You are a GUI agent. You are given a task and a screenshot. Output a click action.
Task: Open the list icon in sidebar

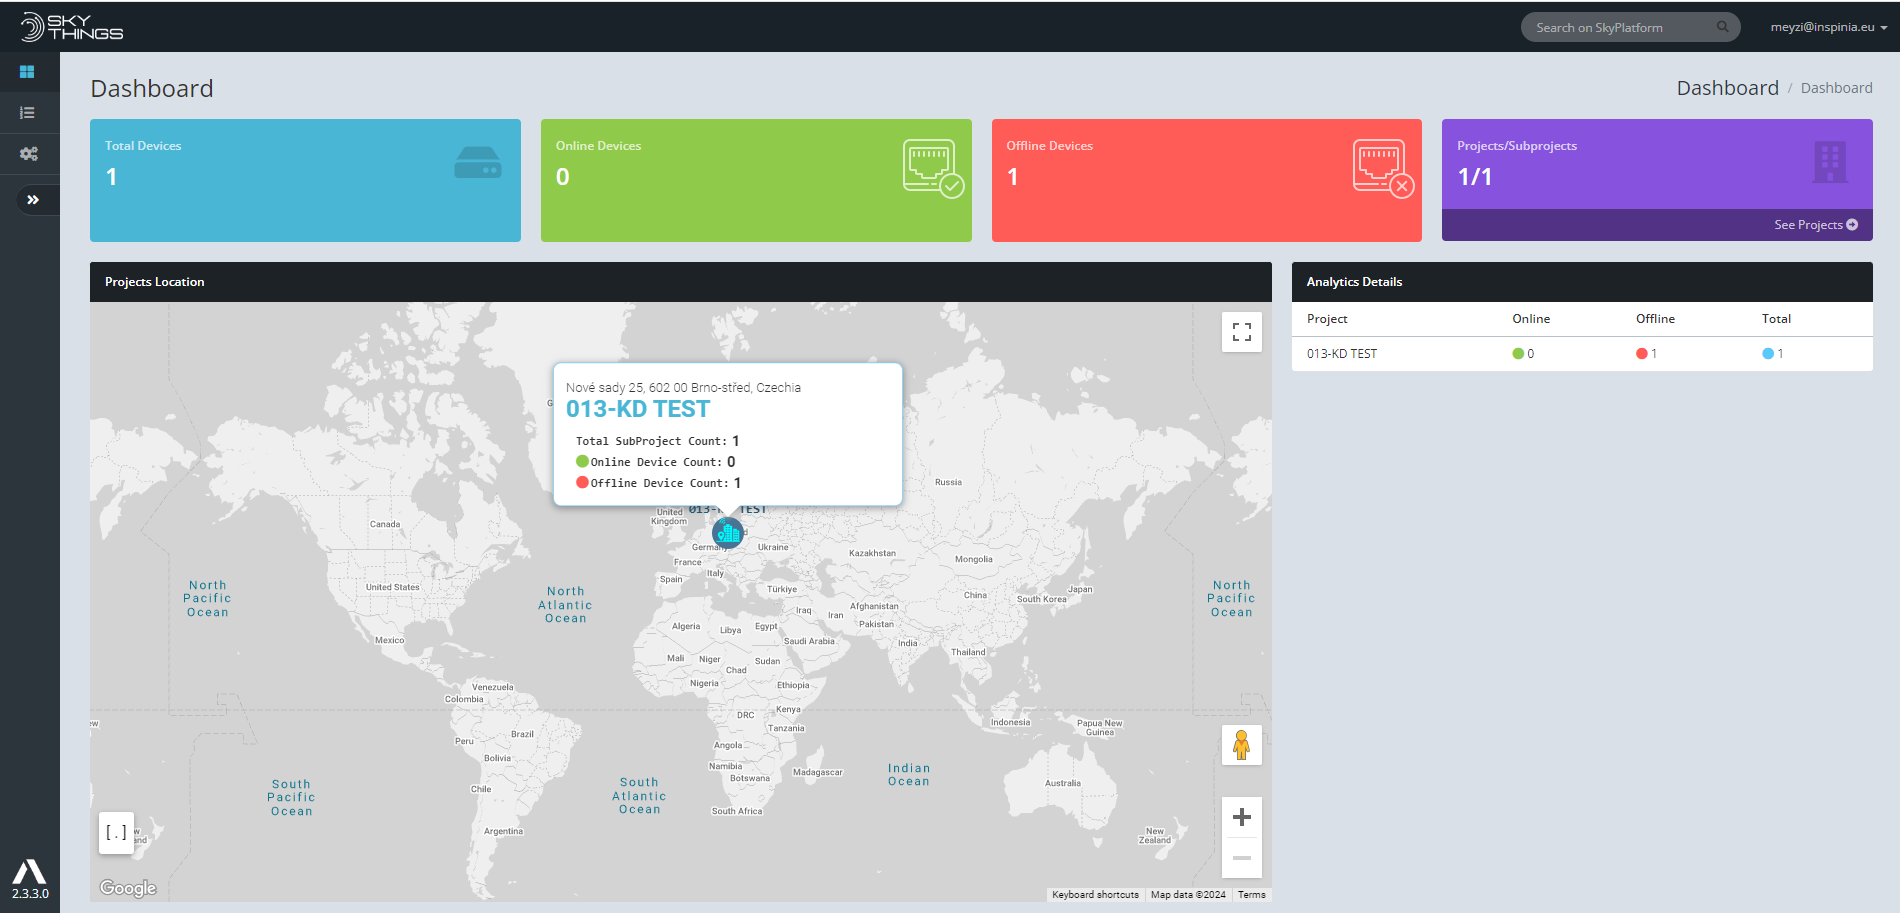tap(27, 113)
